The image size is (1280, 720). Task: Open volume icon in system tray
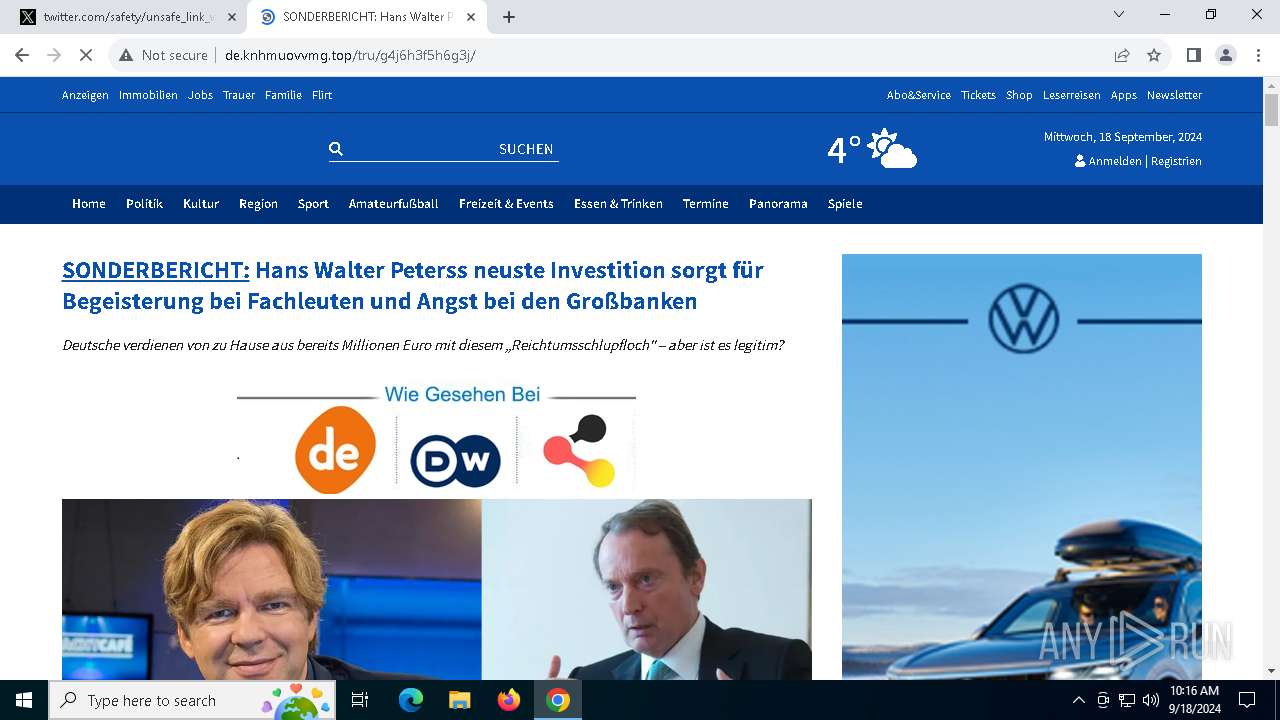click(x=1151, y=700)
